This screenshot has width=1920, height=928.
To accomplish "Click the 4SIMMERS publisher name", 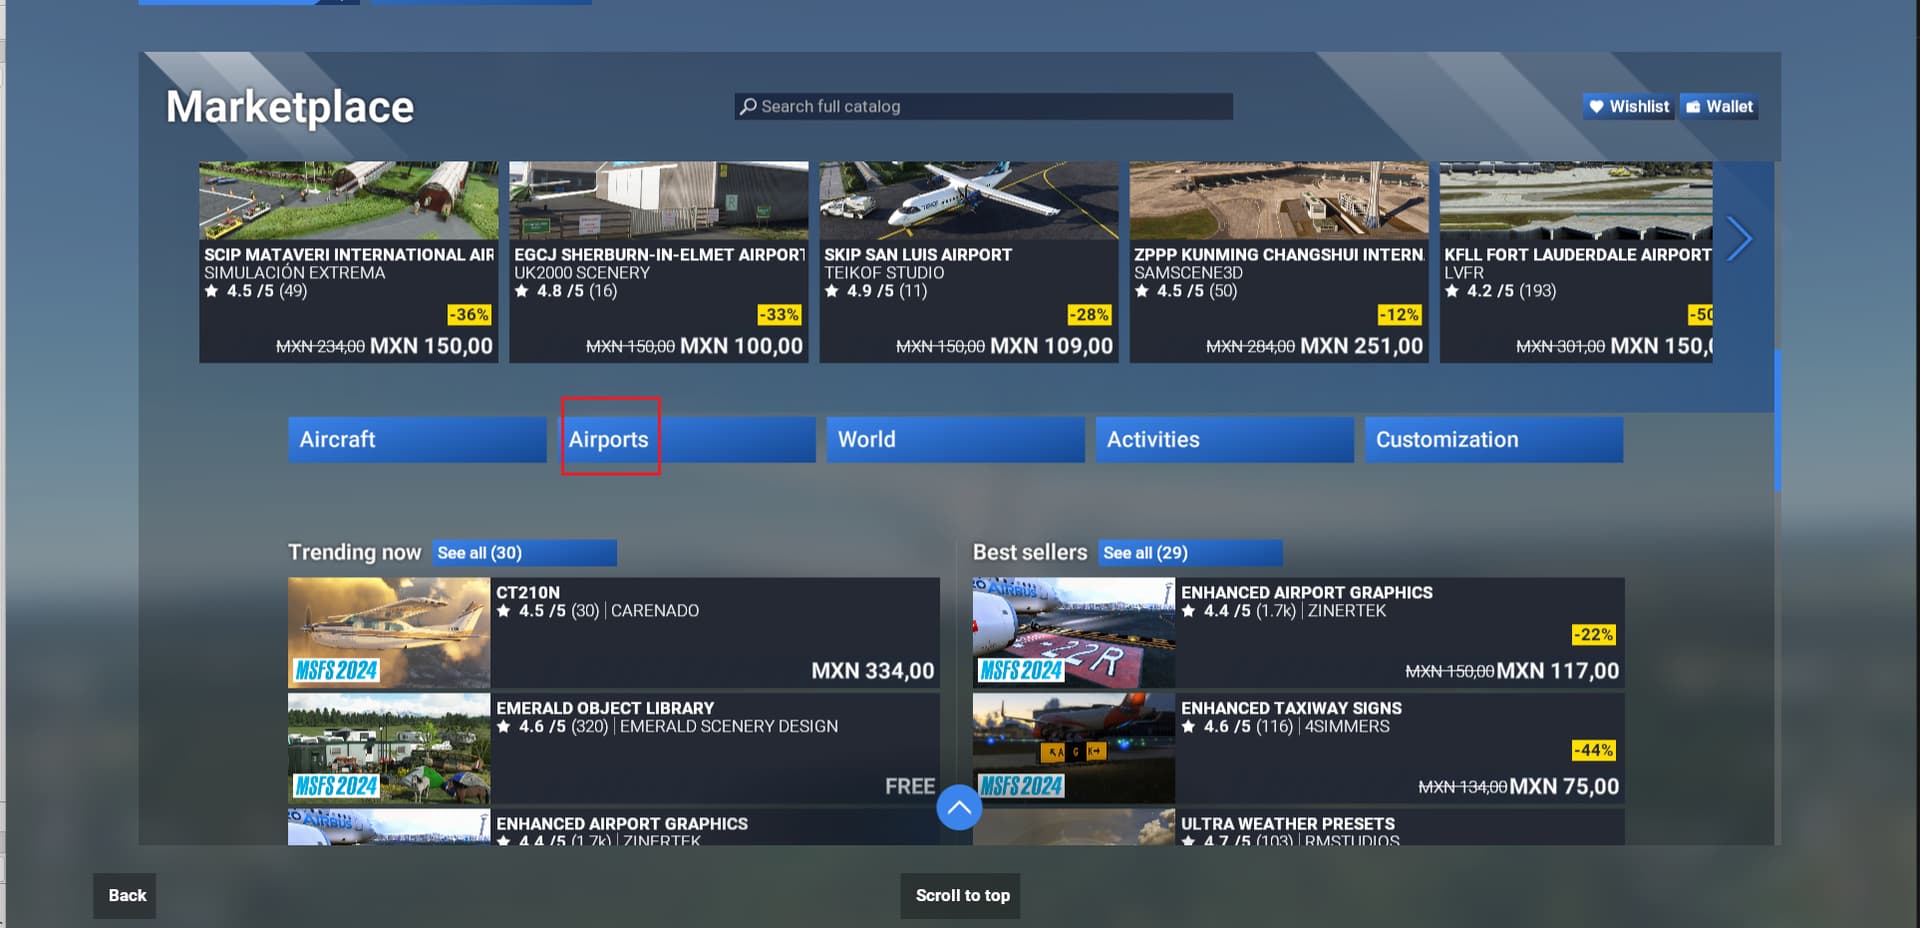I will tap(1347, 727).
